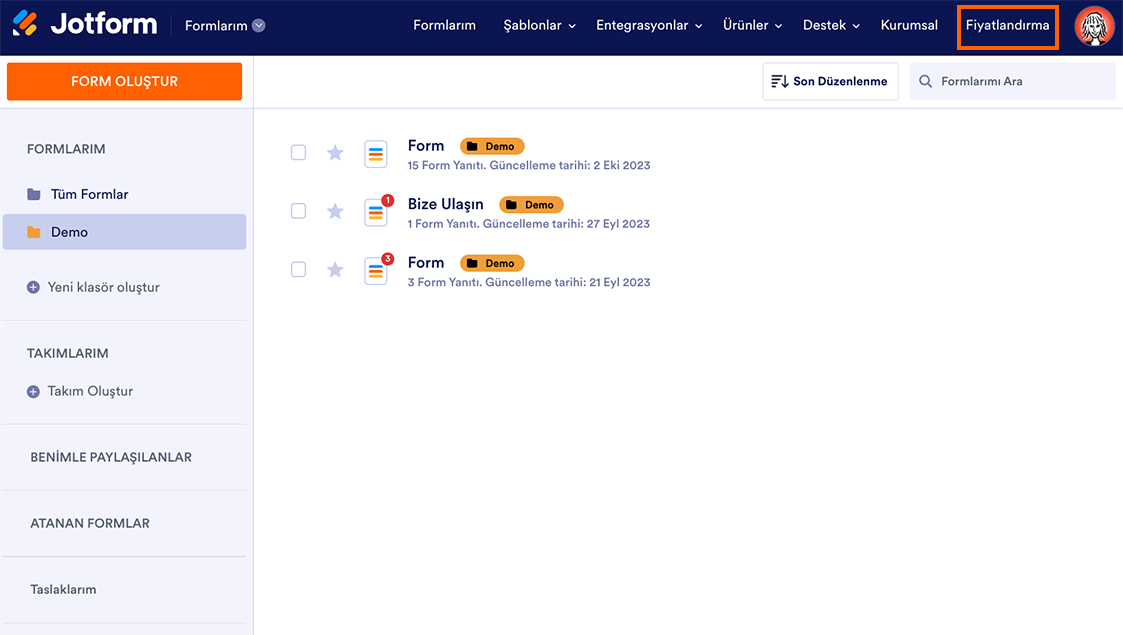
Task: Go to Fiyatlandırma page
Action: 1007,26
